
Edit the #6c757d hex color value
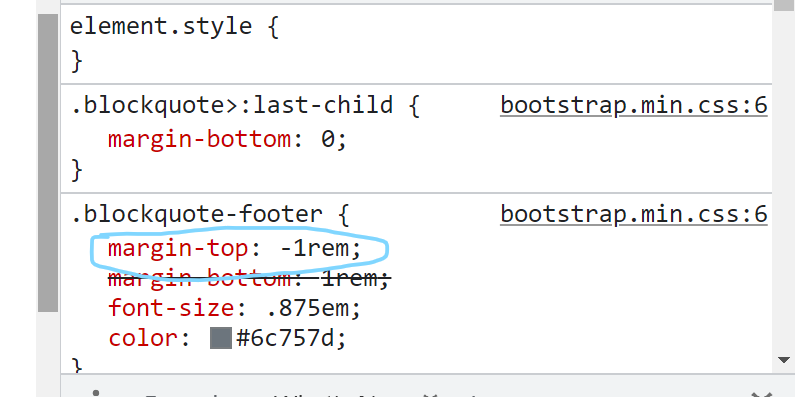coord(285,338)
